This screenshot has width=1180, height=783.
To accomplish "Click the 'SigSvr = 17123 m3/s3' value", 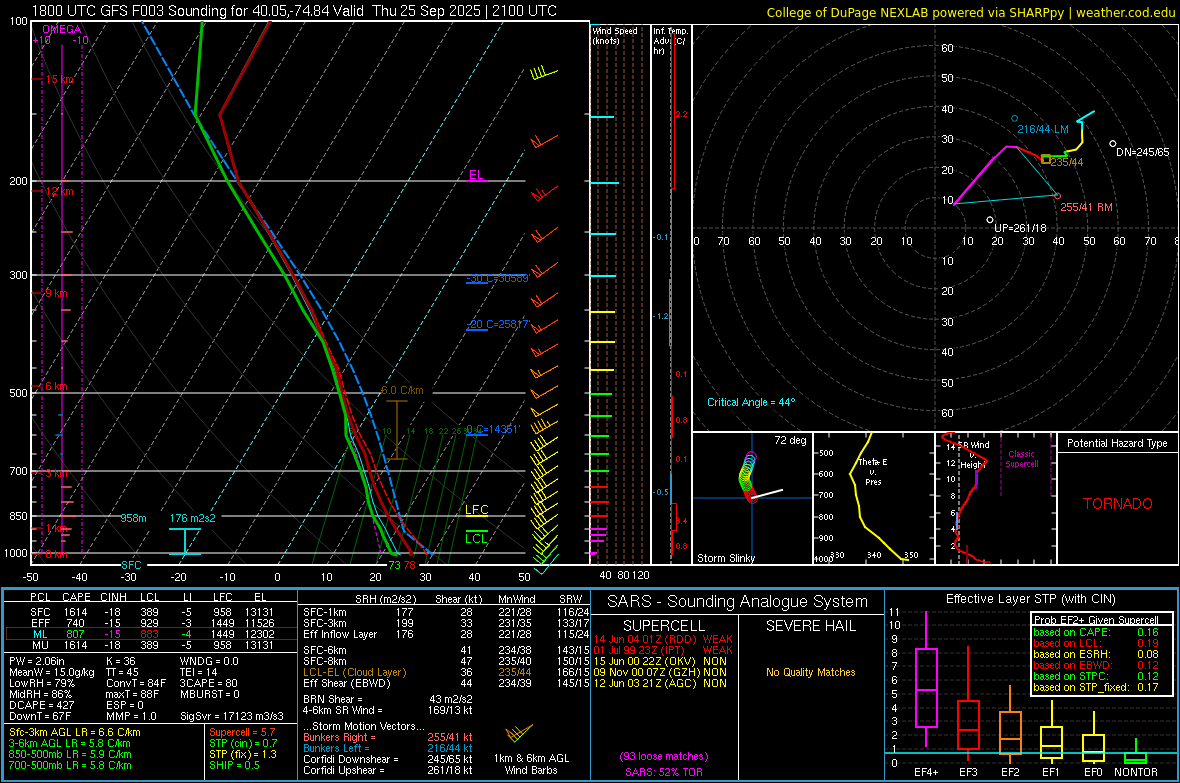I will [x=232, y=717].
